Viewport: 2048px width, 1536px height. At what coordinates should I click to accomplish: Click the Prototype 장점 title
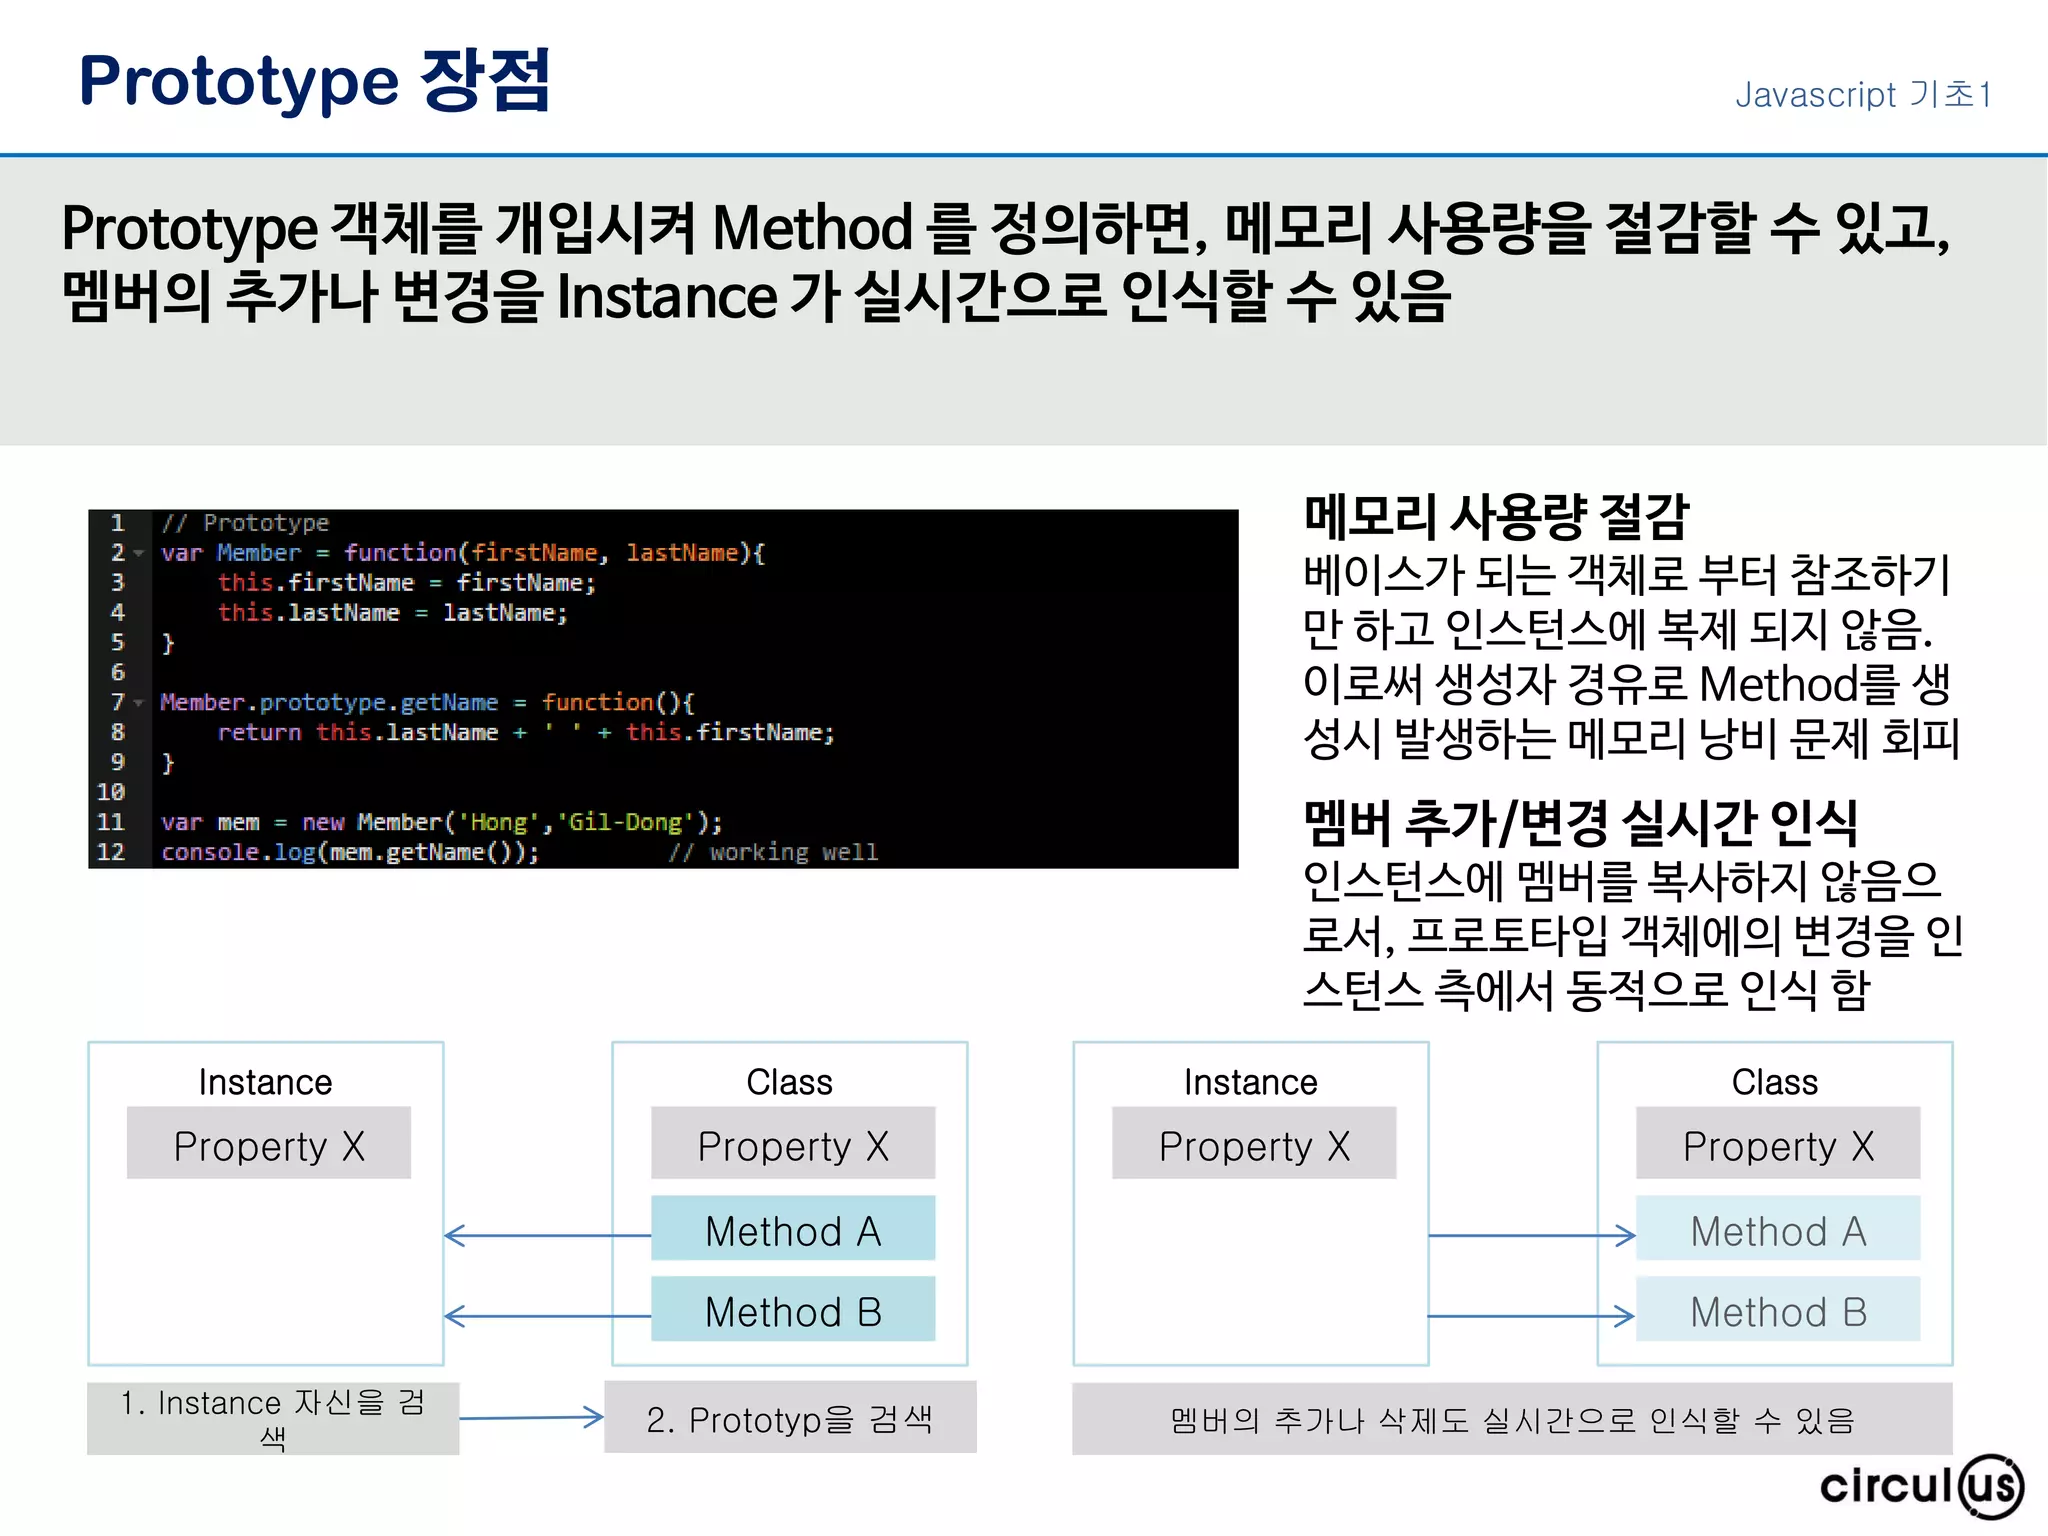click(314, 80)
